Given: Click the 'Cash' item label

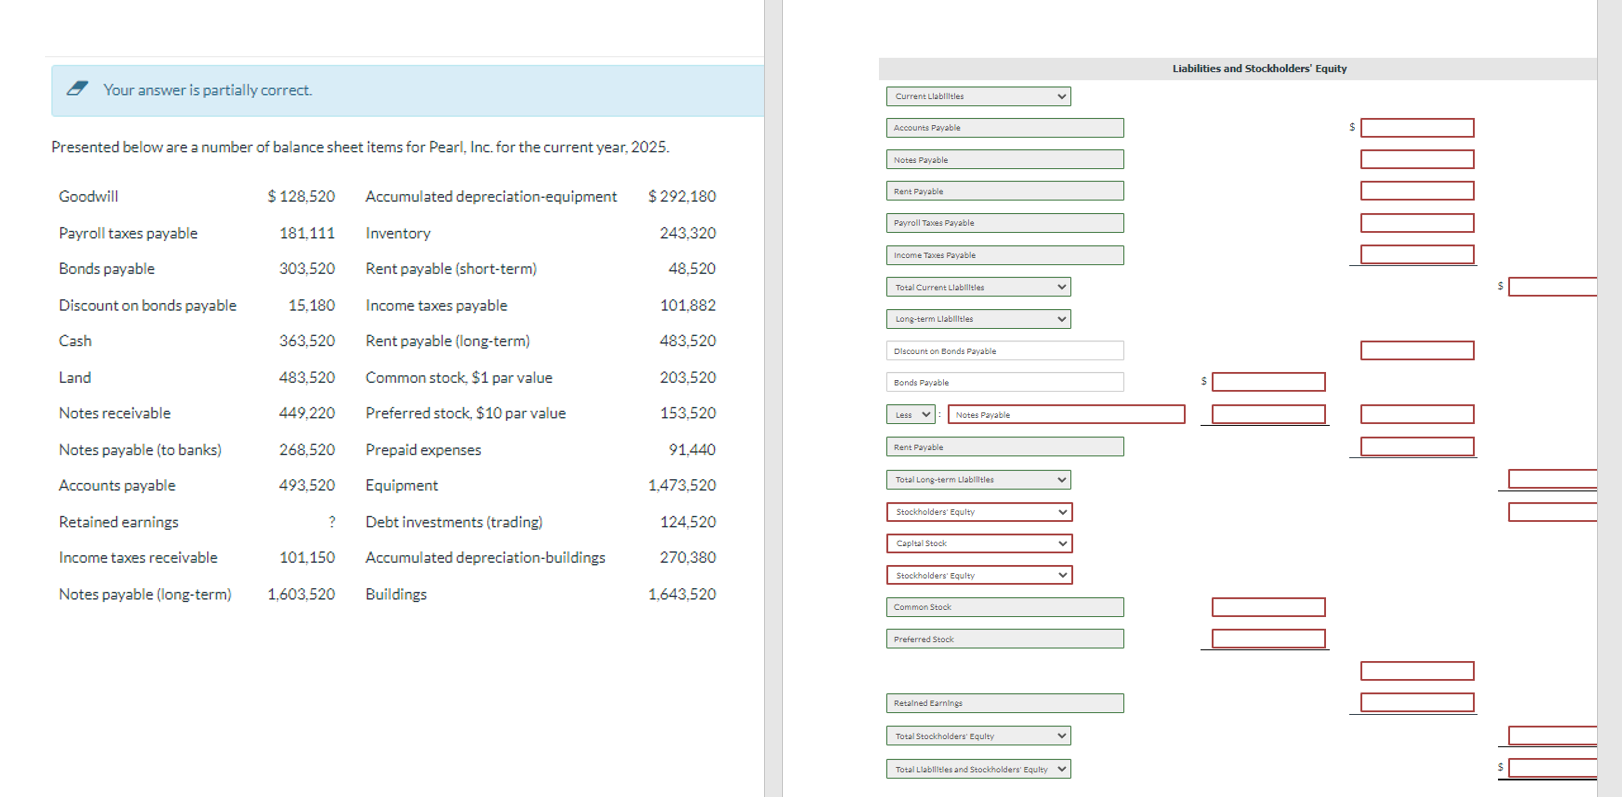Looking at the screenshot, I should coord(75,341).
